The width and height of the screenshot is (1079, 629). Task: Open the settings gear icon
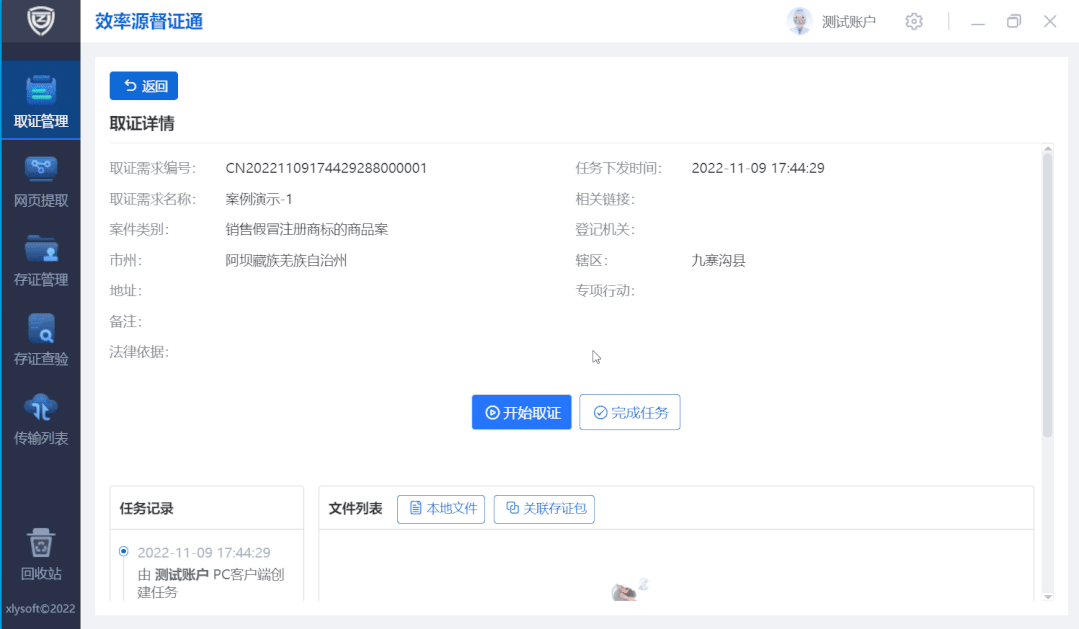913,20
